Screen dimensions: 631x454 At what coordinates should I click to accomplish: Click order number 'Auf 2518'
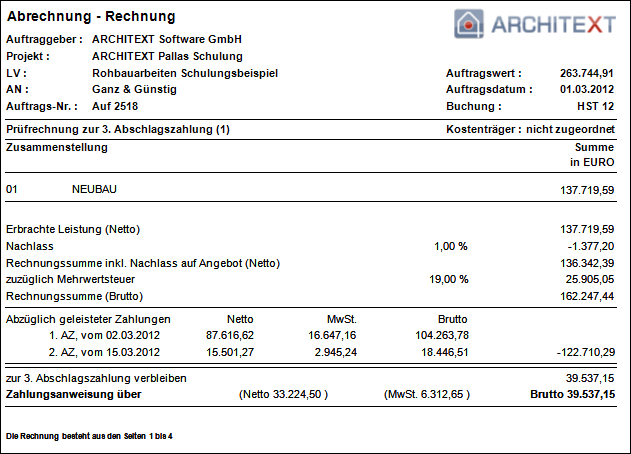115,106
